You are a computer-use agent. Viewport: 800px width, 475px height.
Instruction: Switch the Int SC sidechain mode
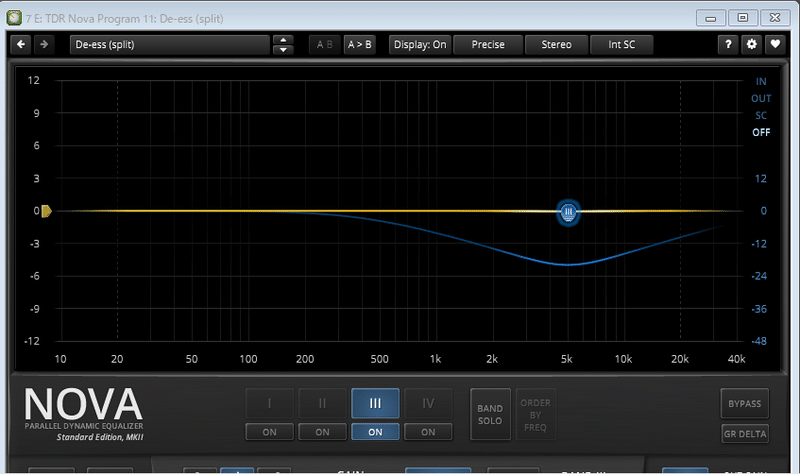pos(621,44)
